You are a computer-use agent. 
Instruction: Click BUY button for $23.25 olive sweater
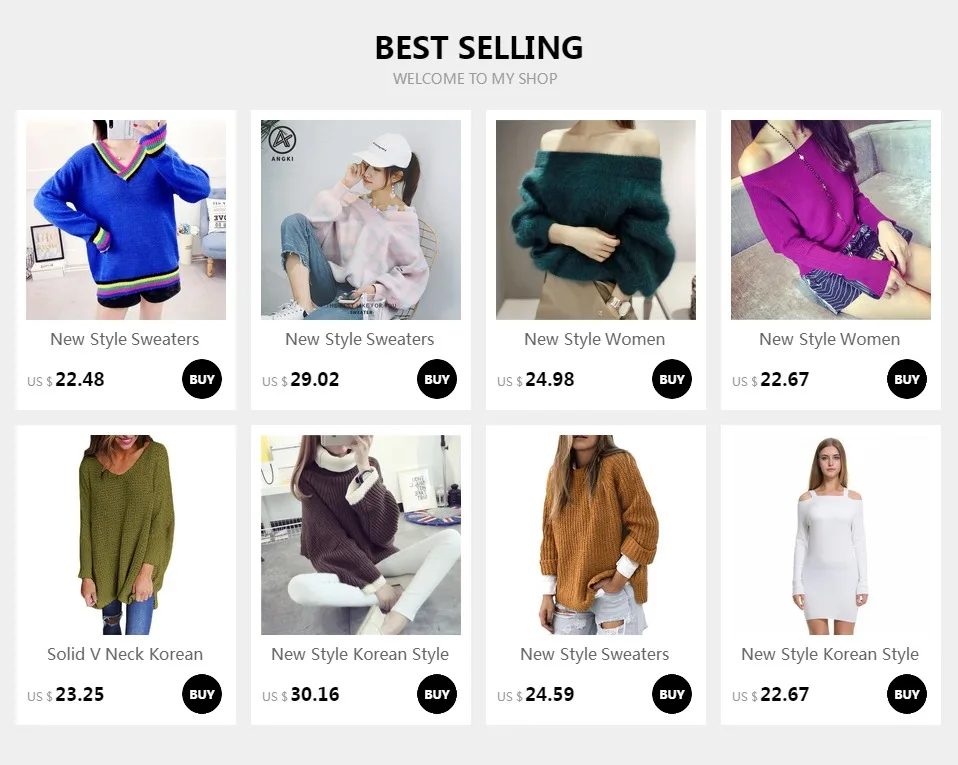[x=202, y=694]
